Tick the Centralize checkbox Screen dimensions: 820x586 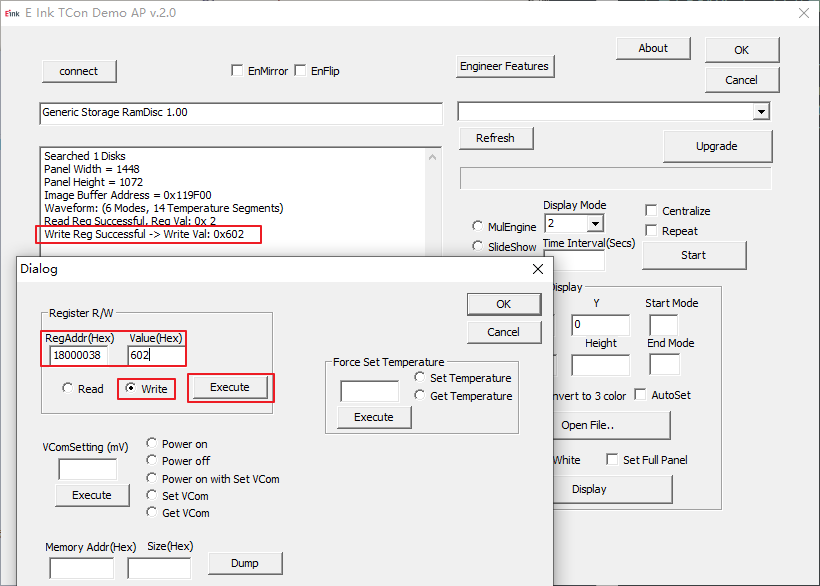(x=651, y=210)
